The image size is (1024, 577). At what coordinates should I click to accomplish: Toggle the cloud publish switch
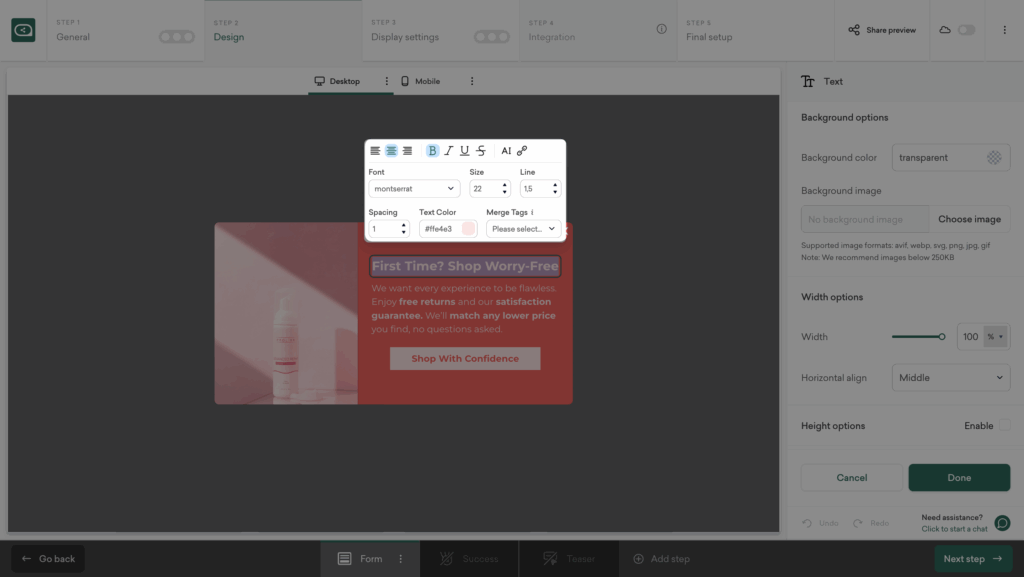(966, 30)
